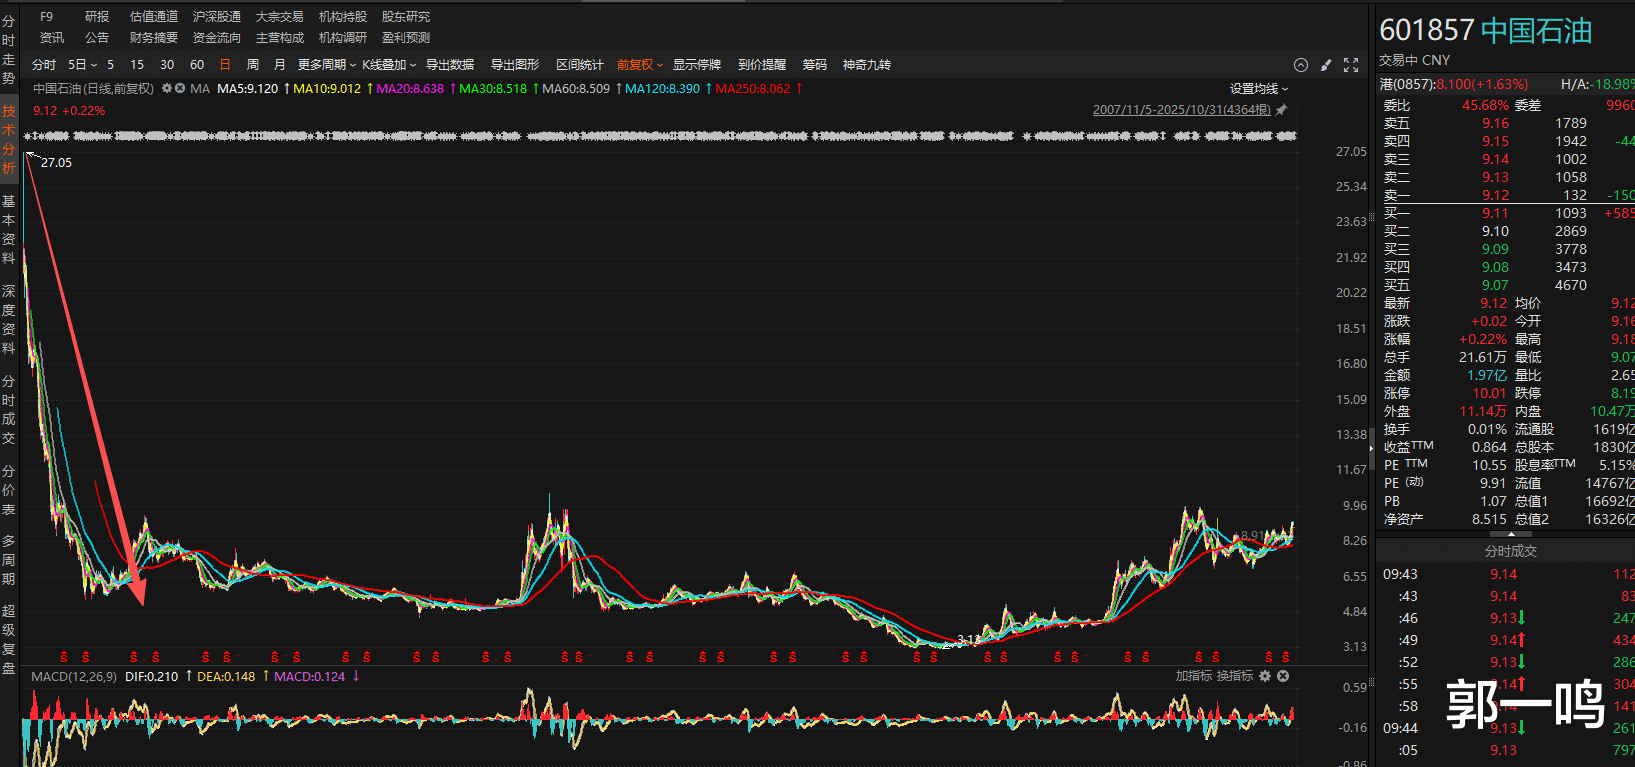The image size is (1635, 767).
Task: Switch to the 基本资料 sidebar tab
Action: (x=9, y=229)
